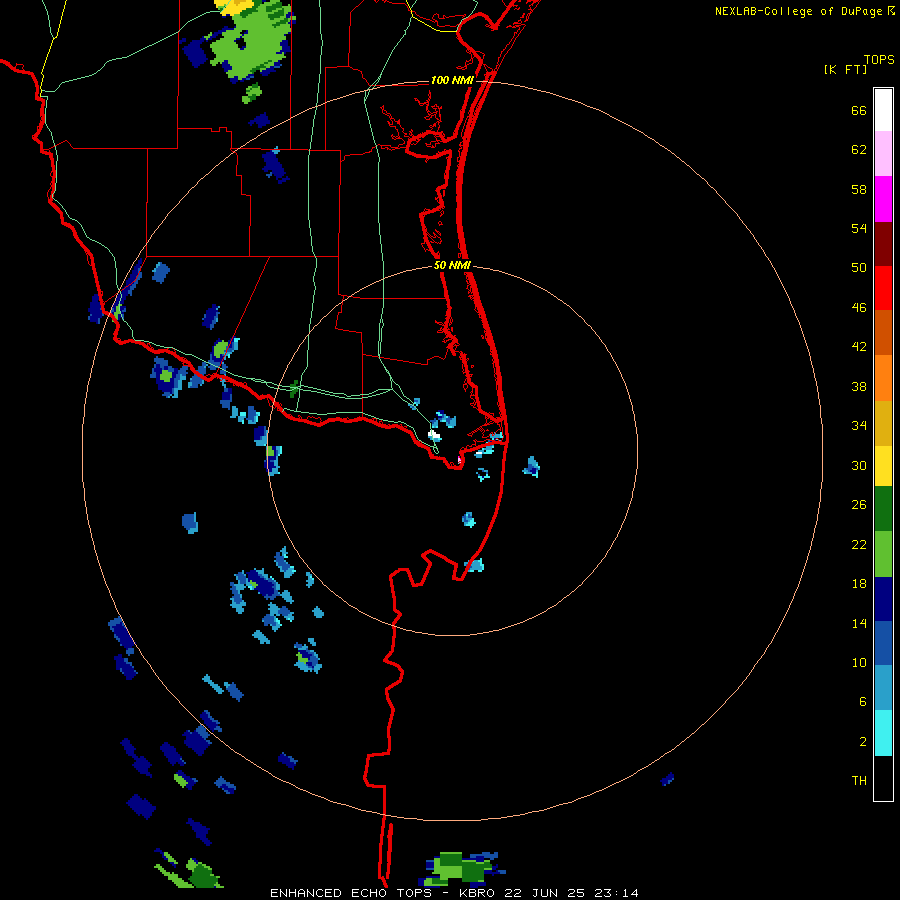Pick the bright red legend swatch

883,288
